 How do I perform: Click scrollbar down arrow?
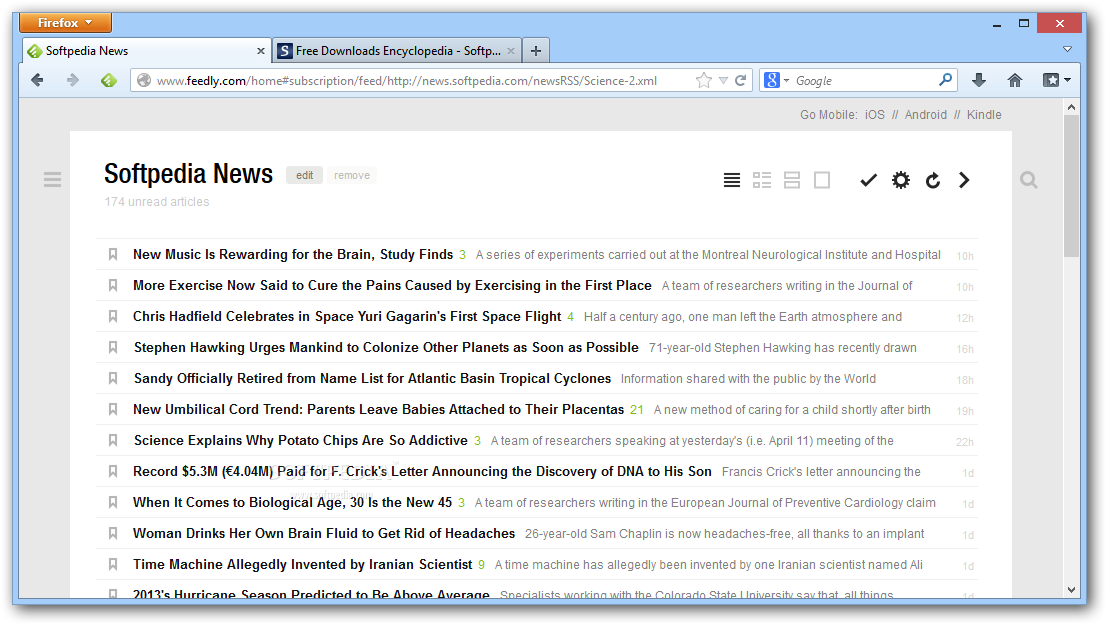[x=1071, y=590]
